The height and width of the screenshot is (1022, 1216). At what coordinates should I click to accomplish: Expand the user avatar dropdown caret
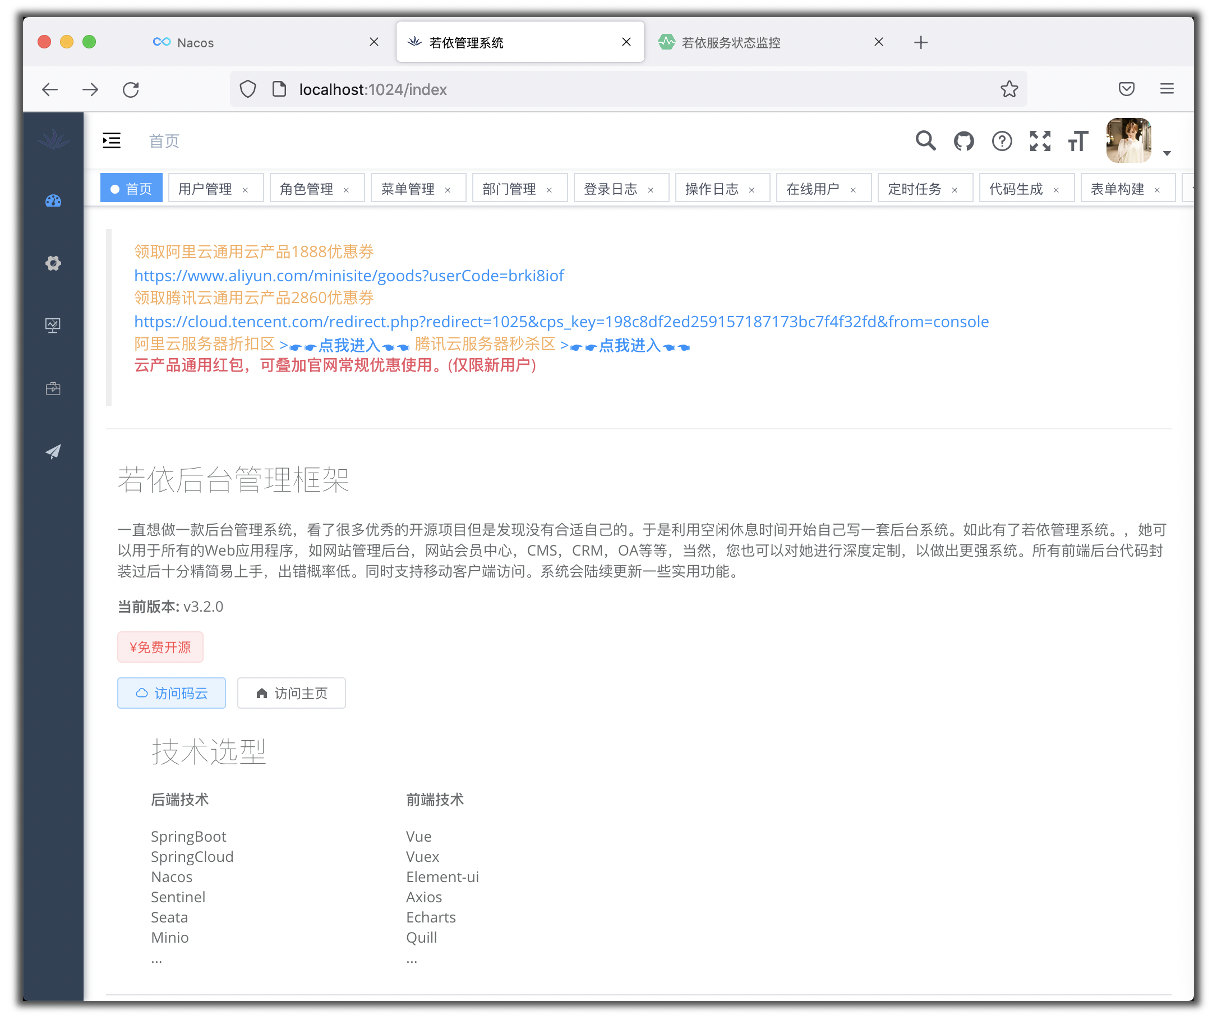click(1167, 153)
